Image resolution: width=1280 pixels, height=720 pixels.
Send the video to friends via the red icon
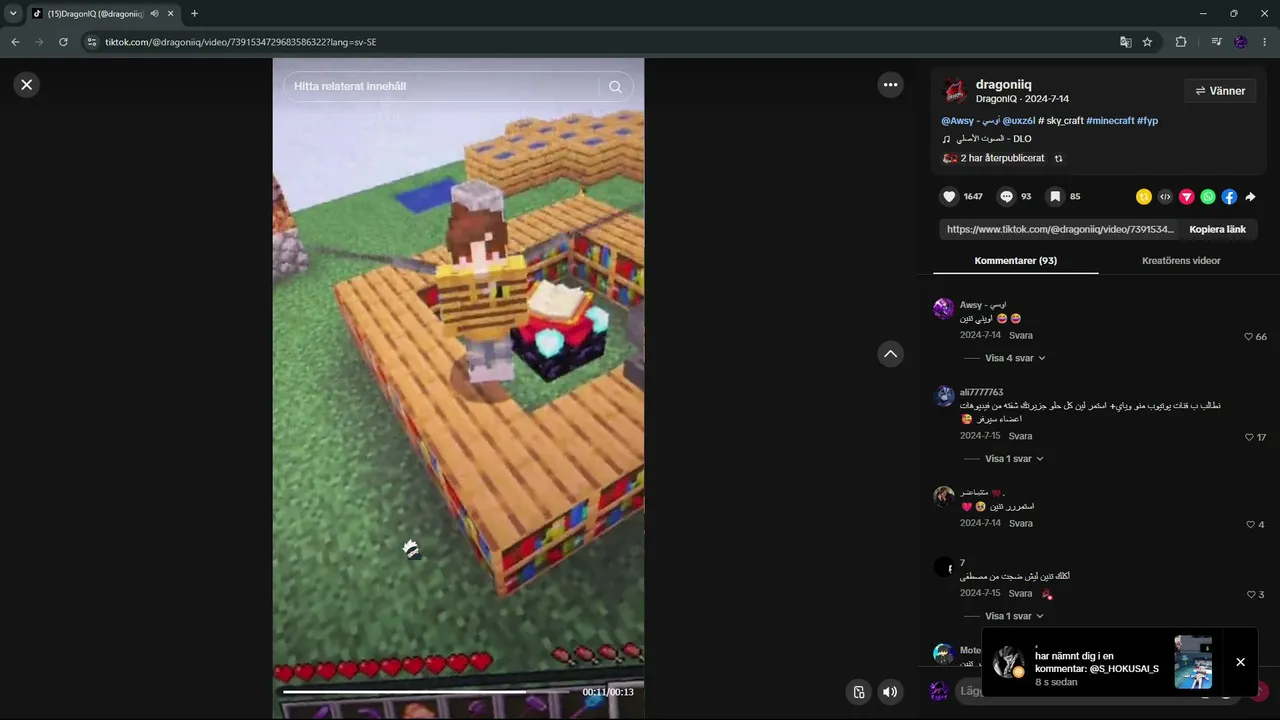pyautogui.click(x=1187, y=197)
